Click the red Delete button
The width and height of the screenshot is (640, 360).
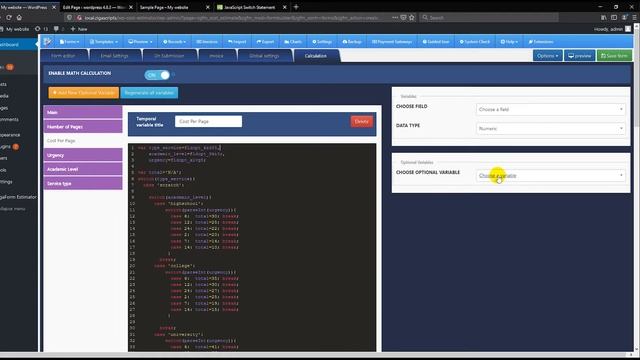[361, 121]
